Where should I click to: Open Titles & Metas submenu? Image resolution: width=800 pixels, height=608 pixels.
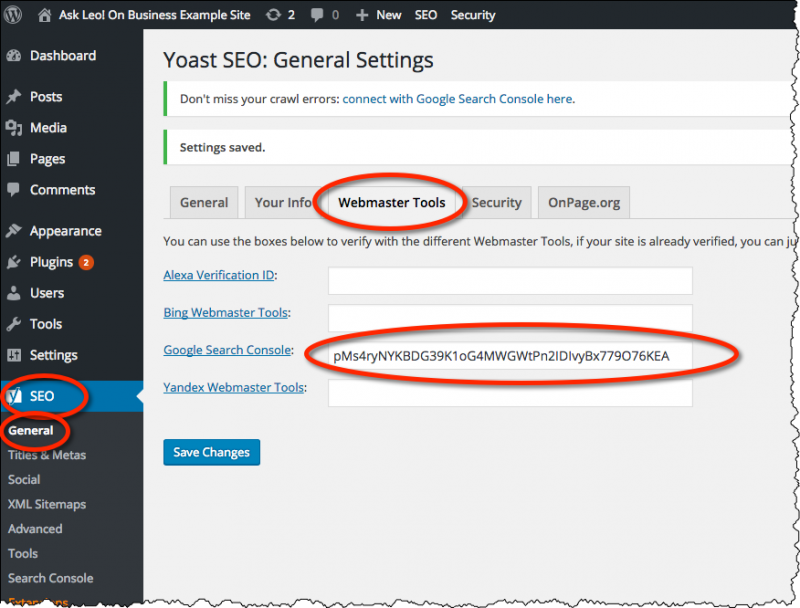(x=47, y=455)
